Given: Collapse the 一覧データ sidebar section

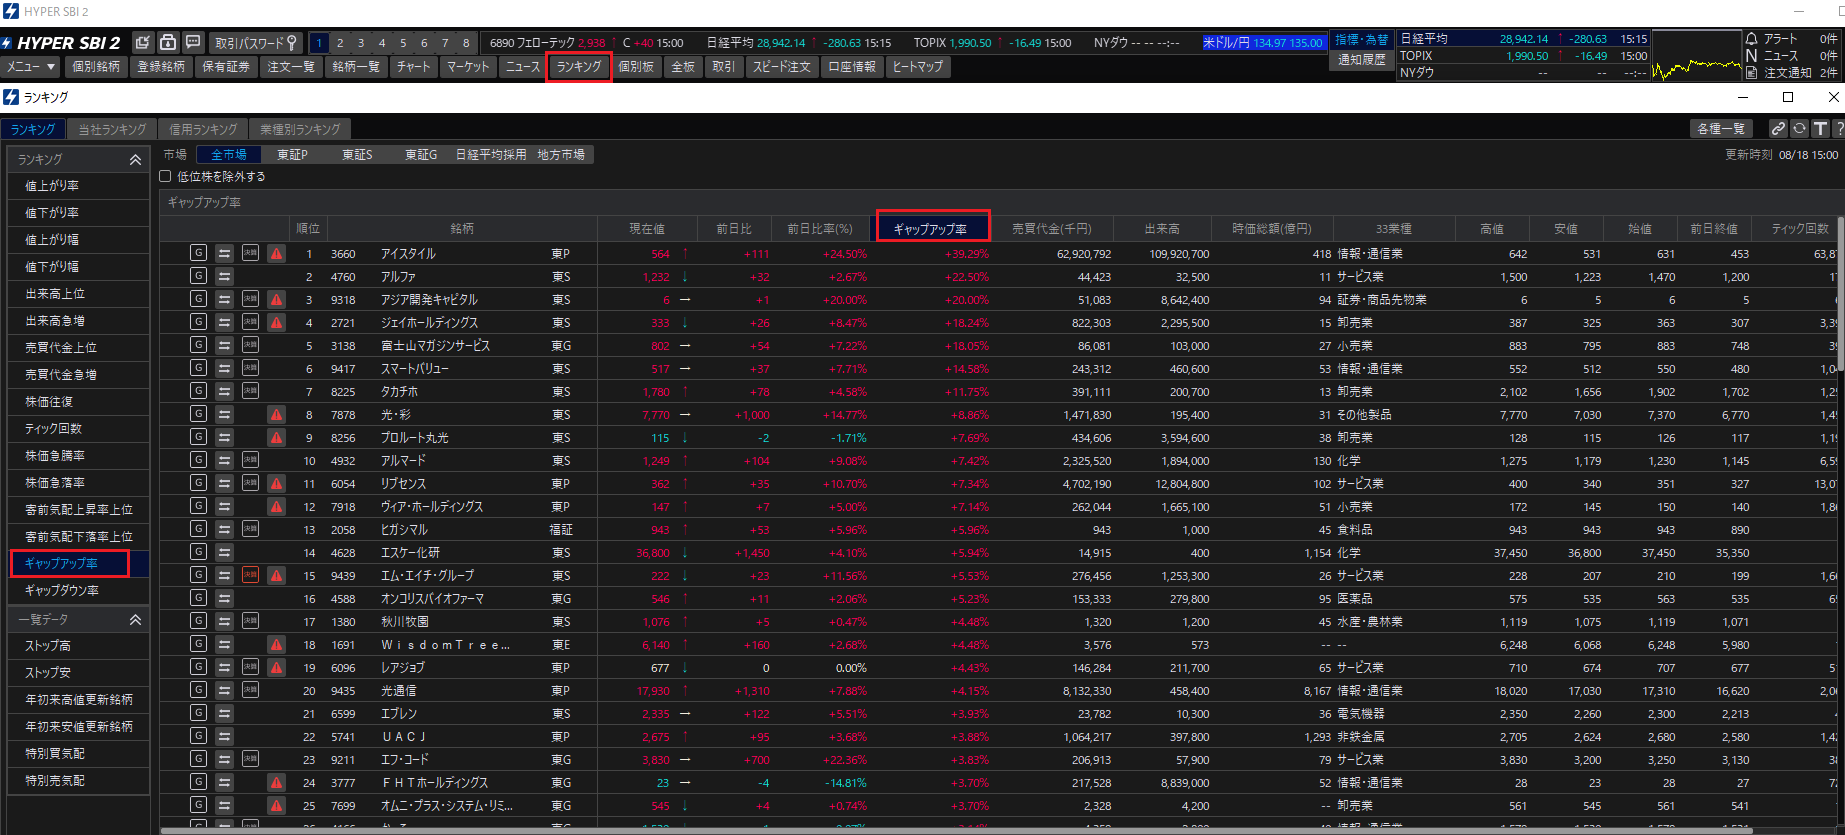Looking at the screenshot, I should (x=135, y=620).
